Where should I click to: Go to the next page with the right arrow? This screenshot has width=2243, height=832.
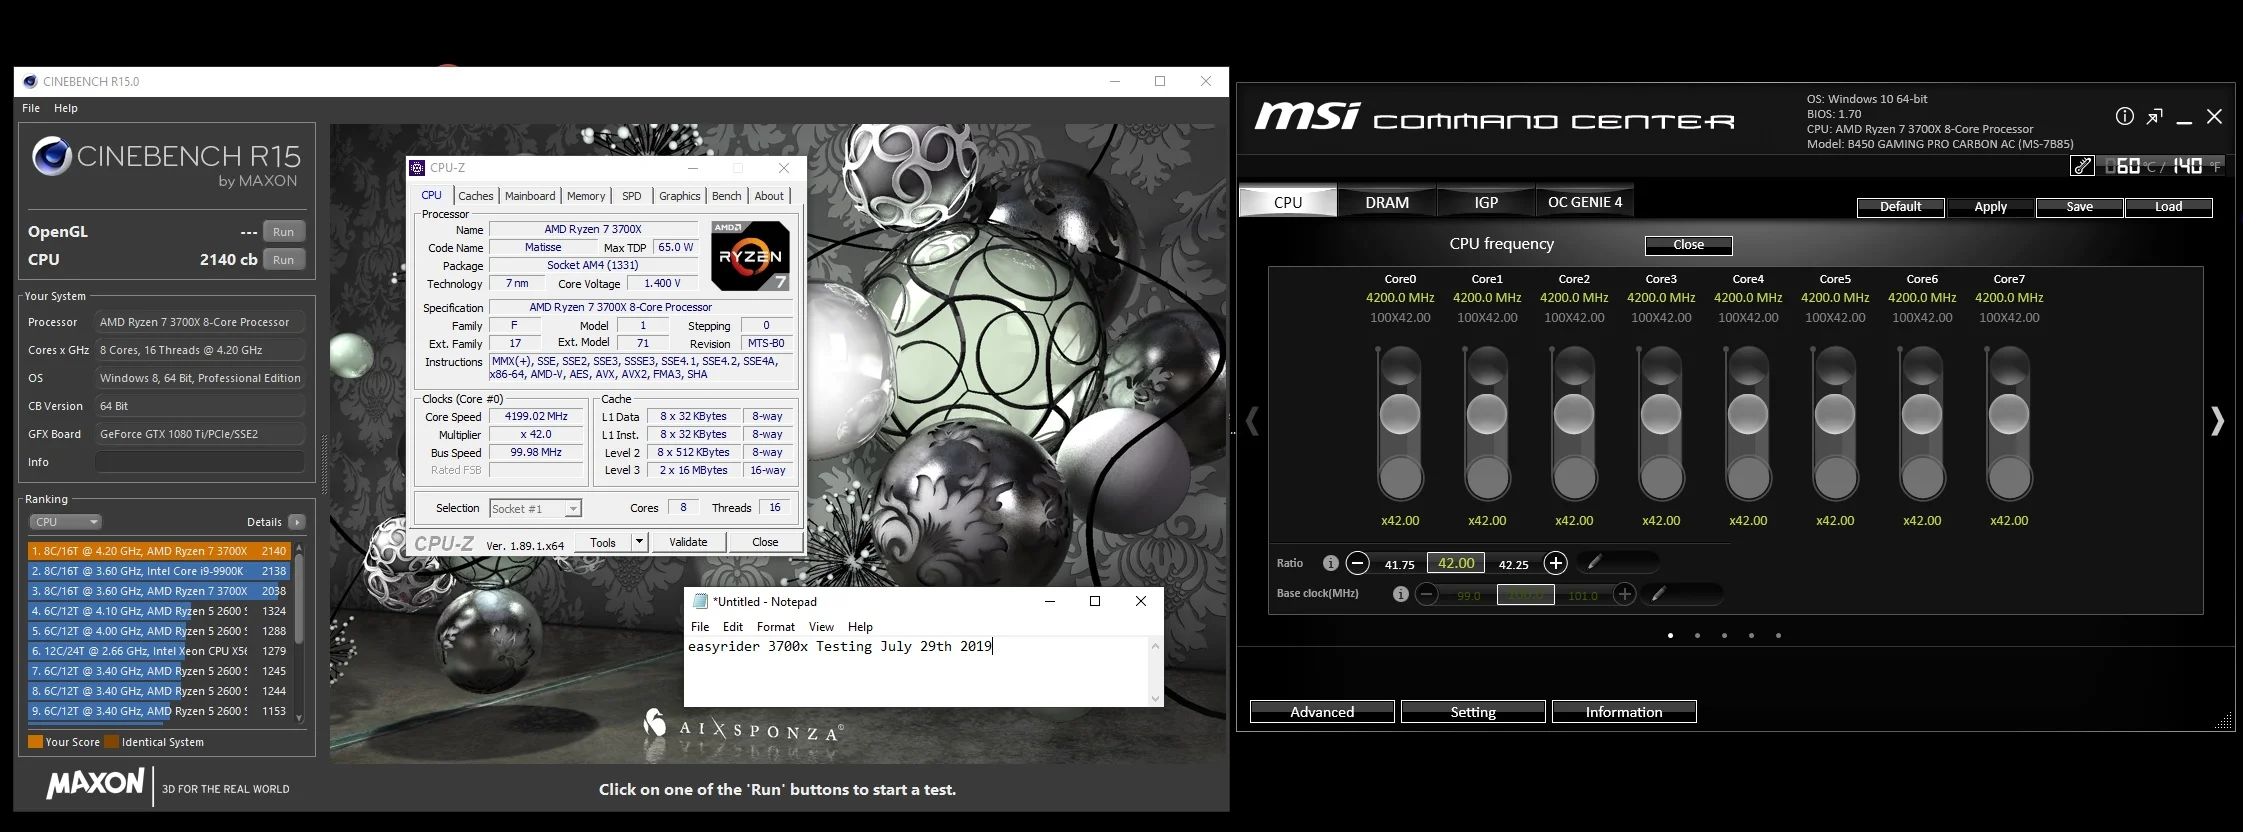pyautogui.click(x=2216, y=421)
